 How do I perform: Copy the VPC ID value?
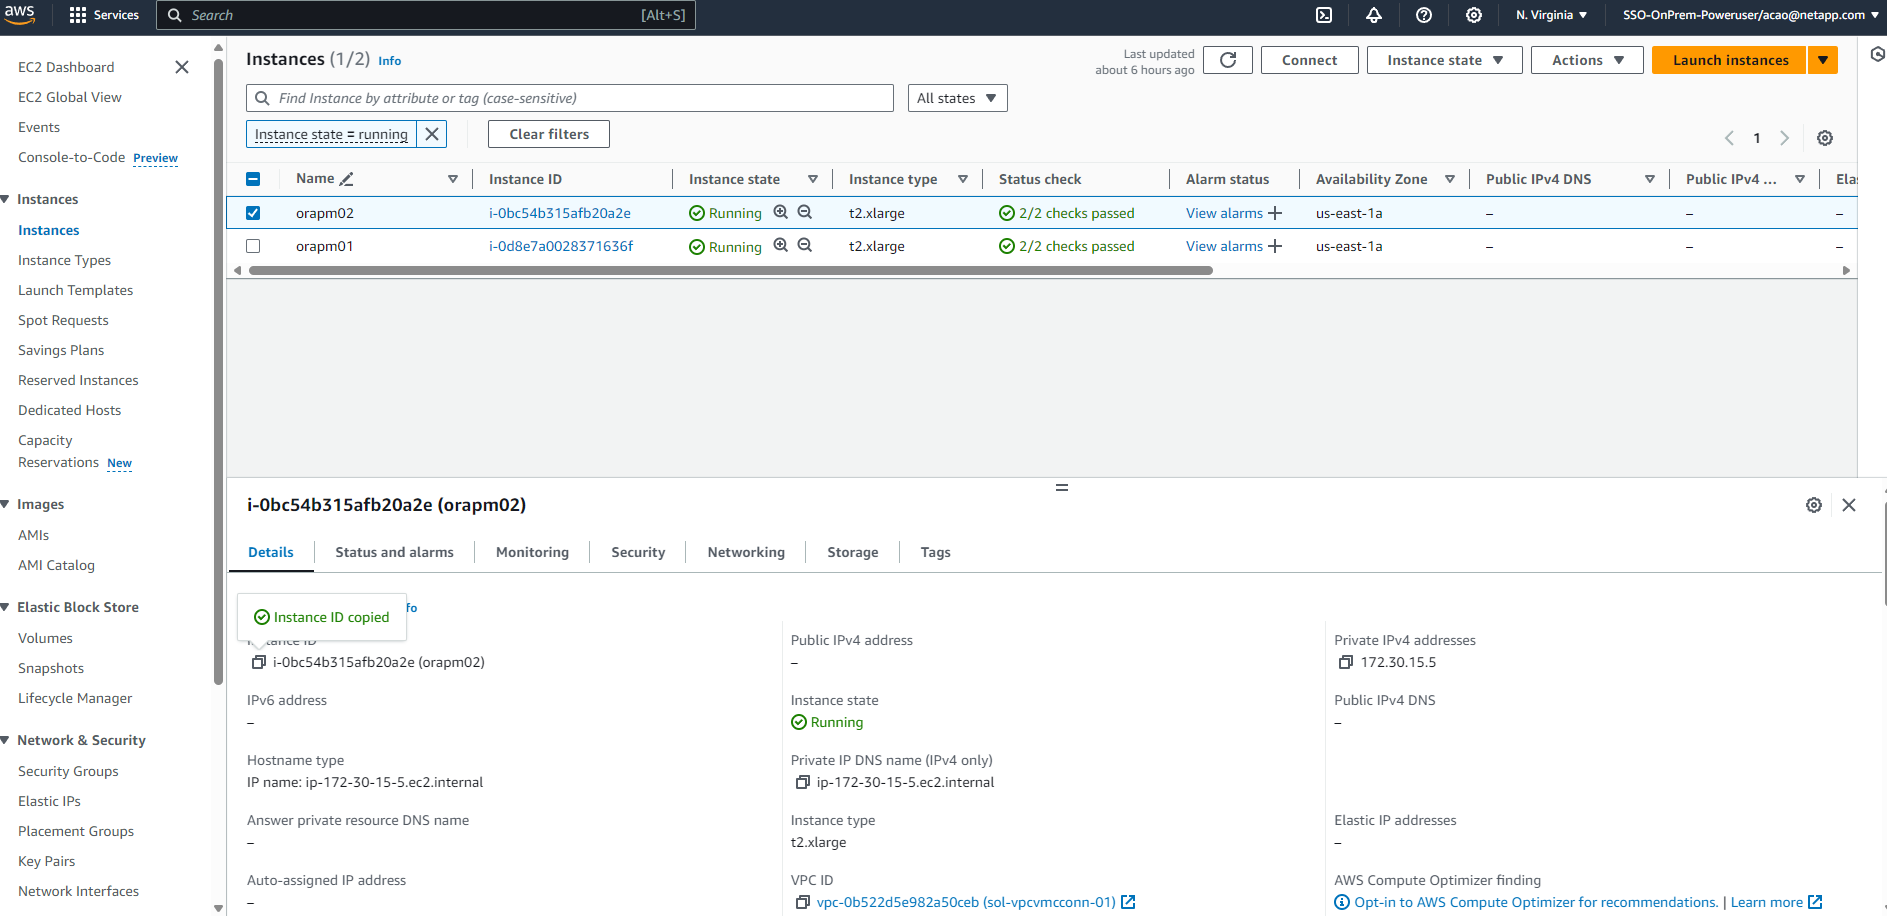[802, 902]
